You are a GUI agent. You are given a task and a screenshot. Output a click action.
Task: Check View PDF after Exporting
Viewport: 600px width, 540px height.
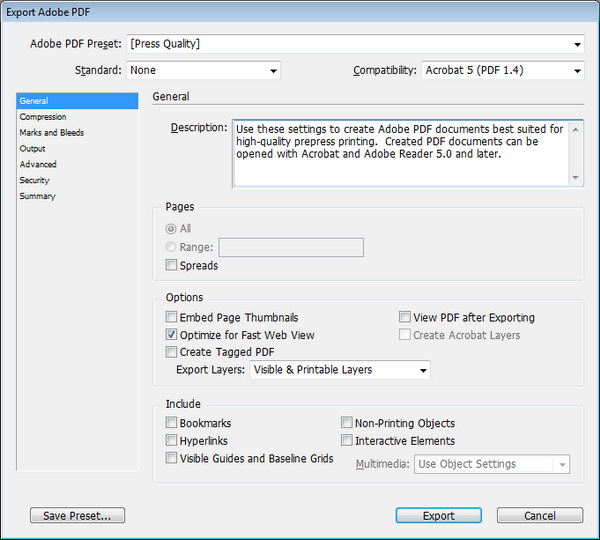[404, 317]
